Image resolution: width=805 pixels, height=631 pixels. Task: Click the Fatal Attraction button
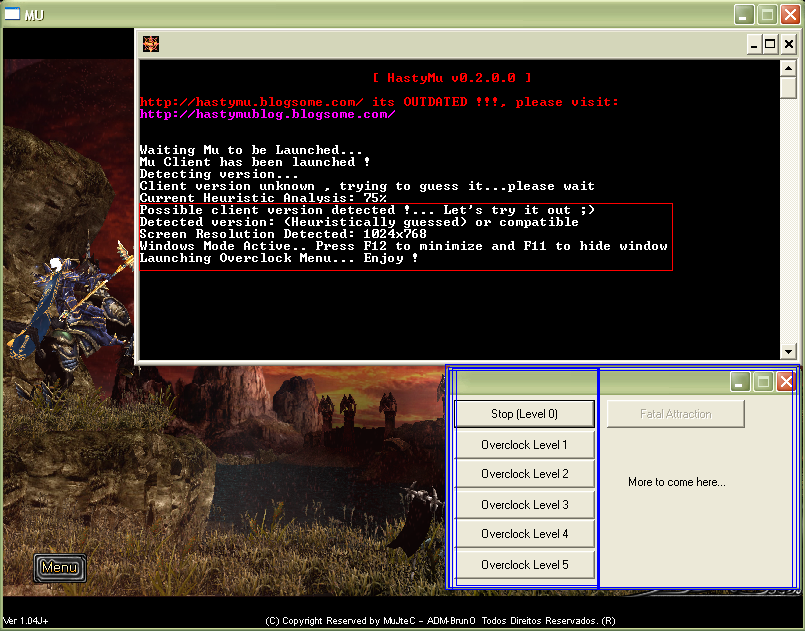tap(676, 414)
